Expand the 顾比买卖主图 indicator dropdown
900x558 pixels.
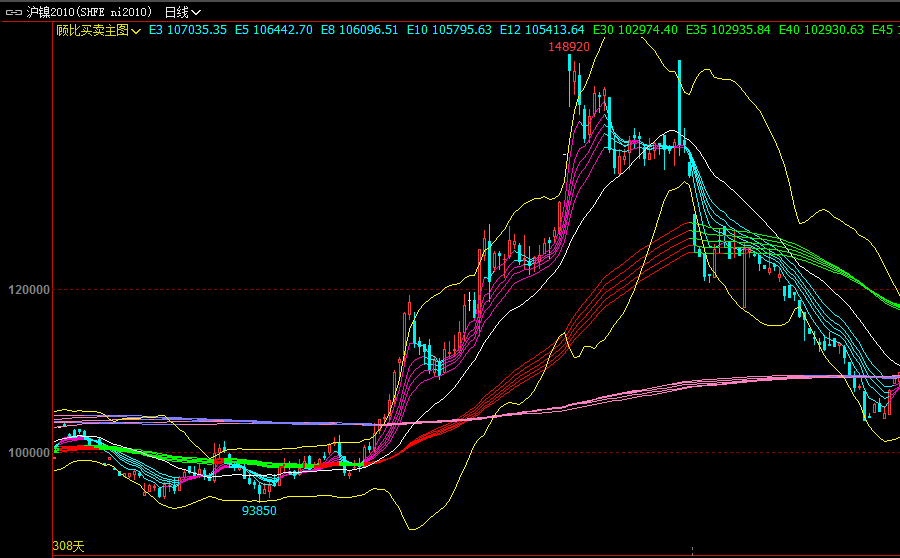point(98,30)
